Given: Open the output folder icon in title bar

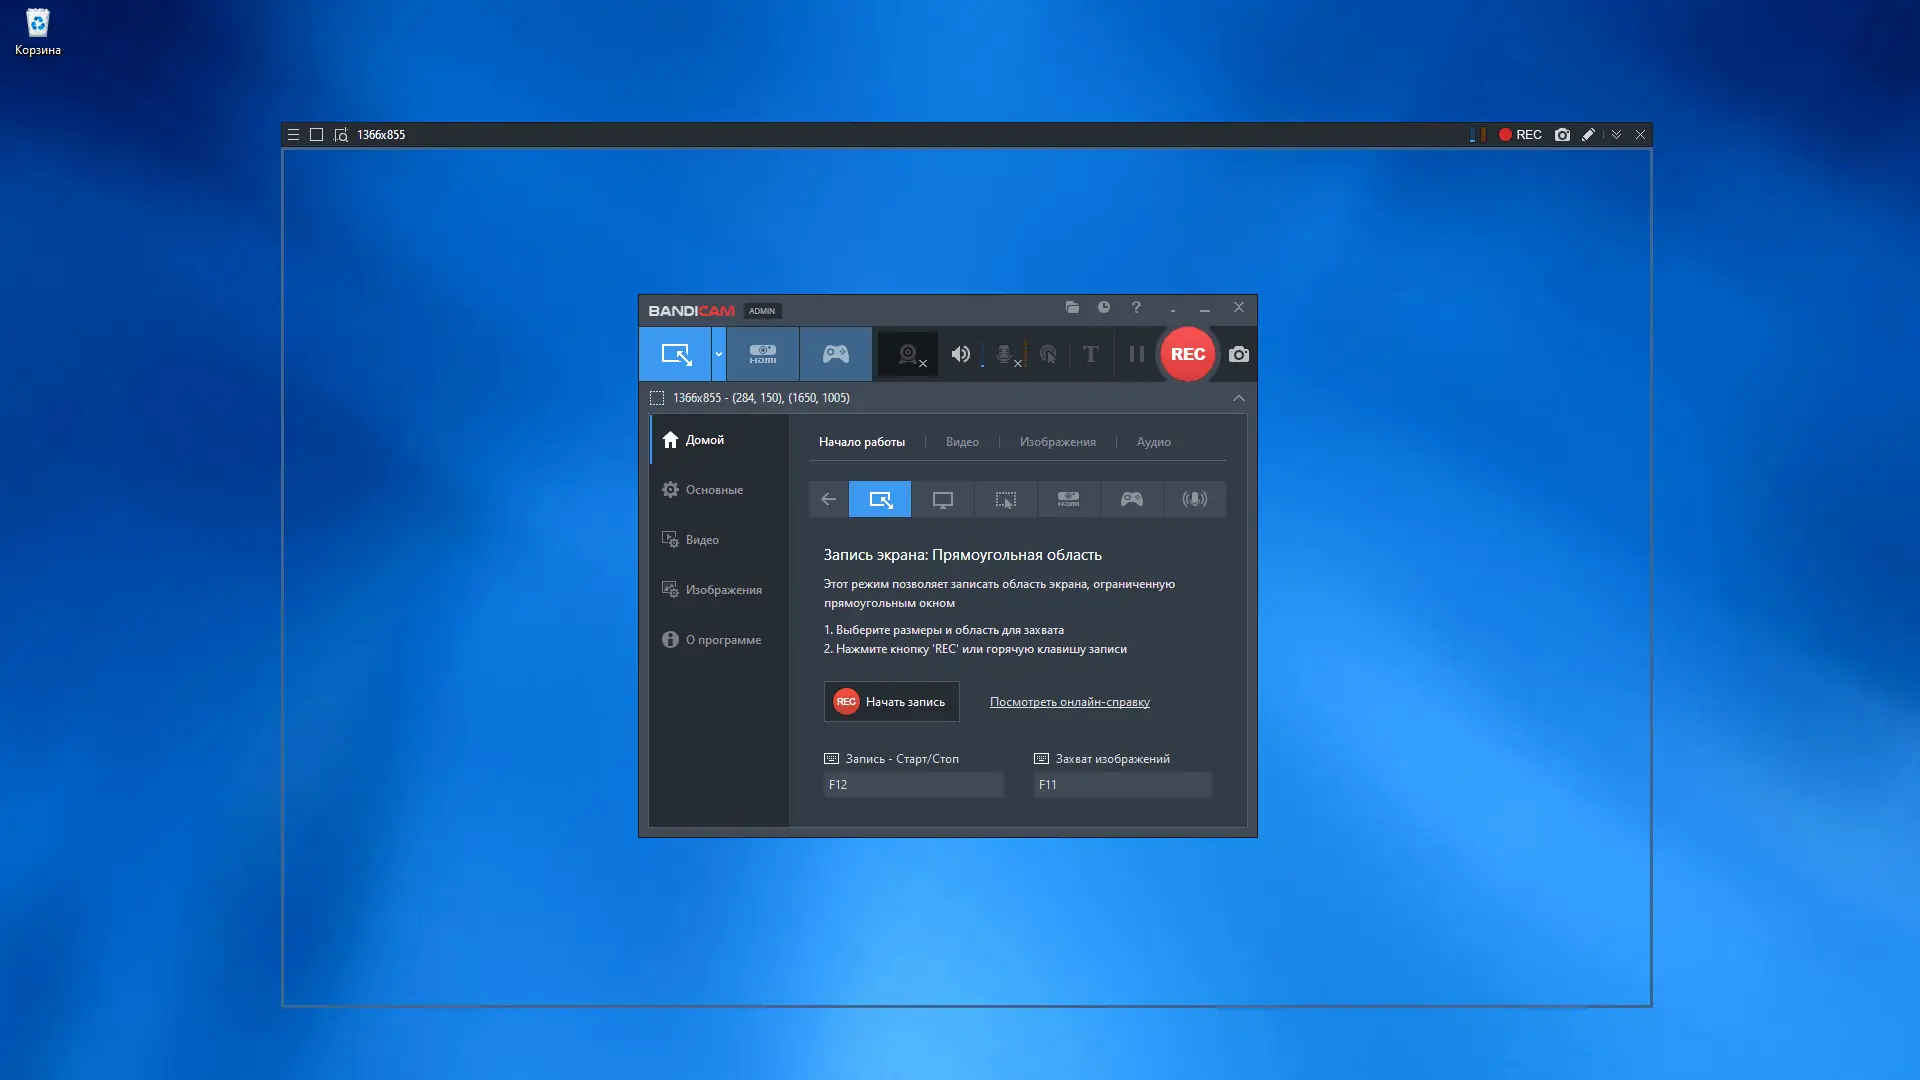Looking at the screenshot, I should point(1072,308).
